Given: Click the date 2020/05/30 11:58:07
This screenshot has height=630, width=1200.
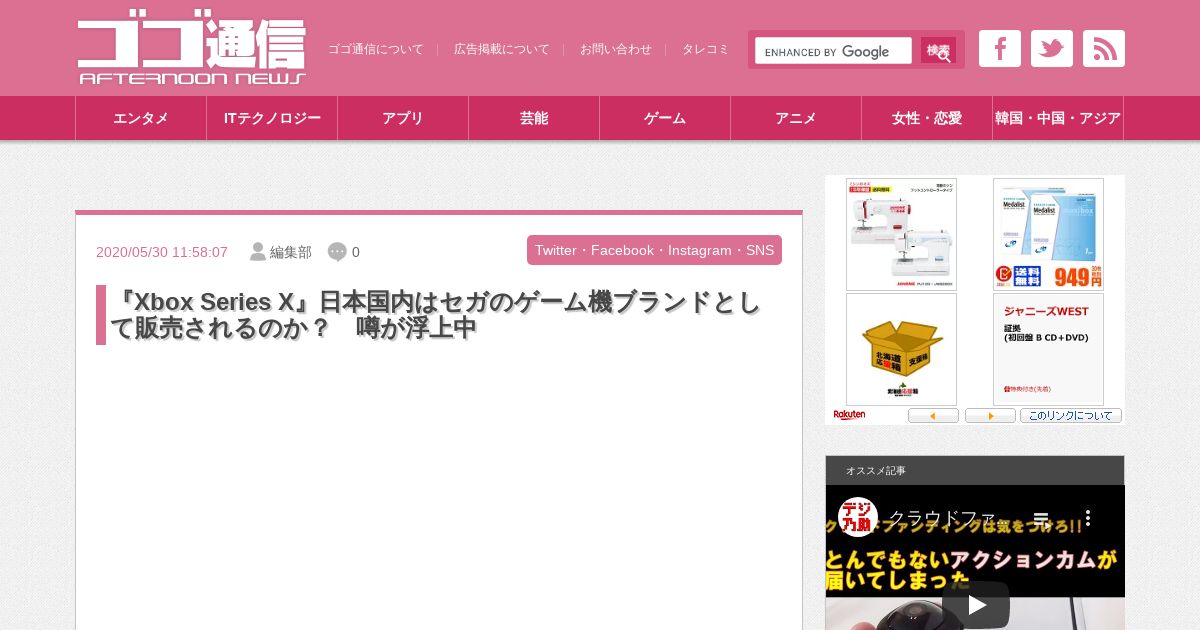Looking at the screenshot, I should [x=162, y=252].
